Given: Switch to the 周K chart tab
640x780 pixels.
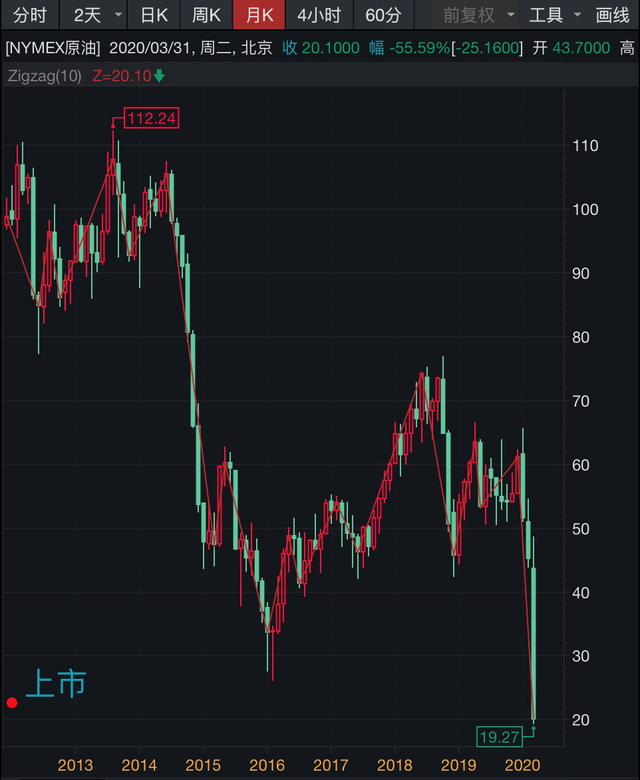Looking at the screenshot, I should pyautogui.click(x=206, y=15).
